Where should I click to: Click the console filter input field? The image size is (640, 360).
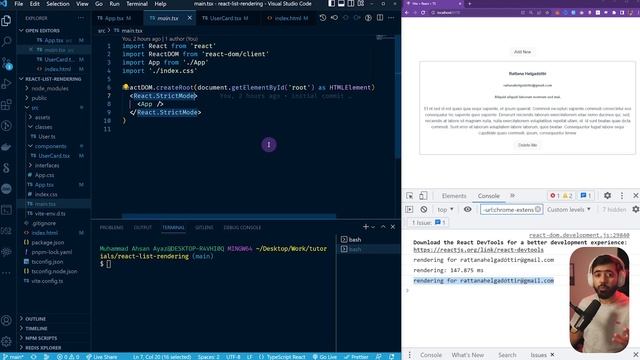tap(511, 209)
